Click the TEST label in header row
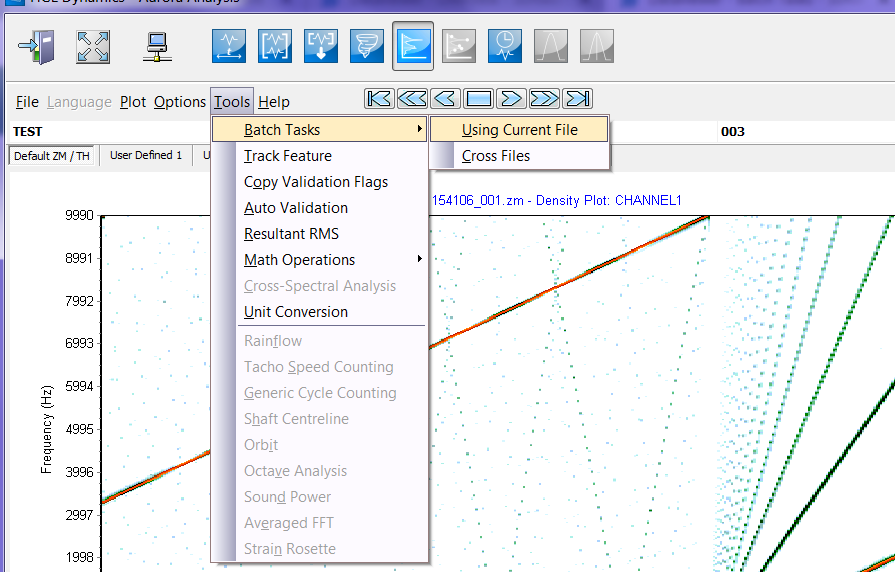 [x=27, y=132]
